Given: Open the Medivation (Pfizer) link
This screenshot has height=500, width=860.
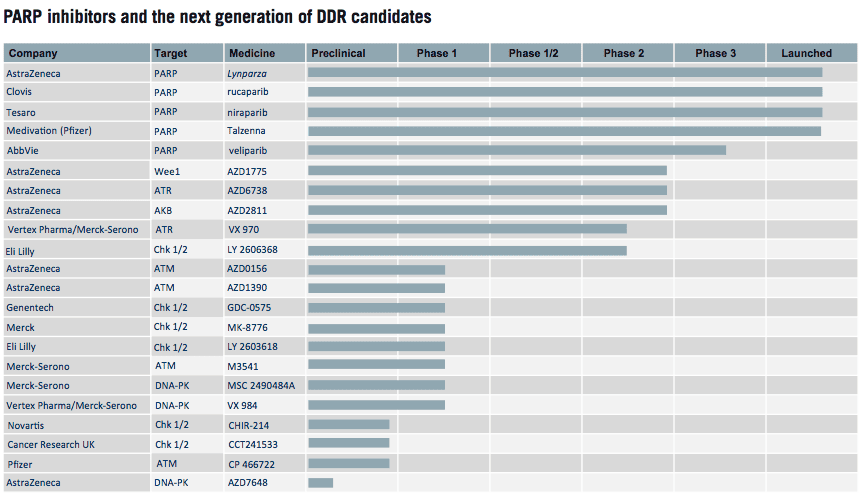Looking at the screenshot, I should tap(46, 131).
